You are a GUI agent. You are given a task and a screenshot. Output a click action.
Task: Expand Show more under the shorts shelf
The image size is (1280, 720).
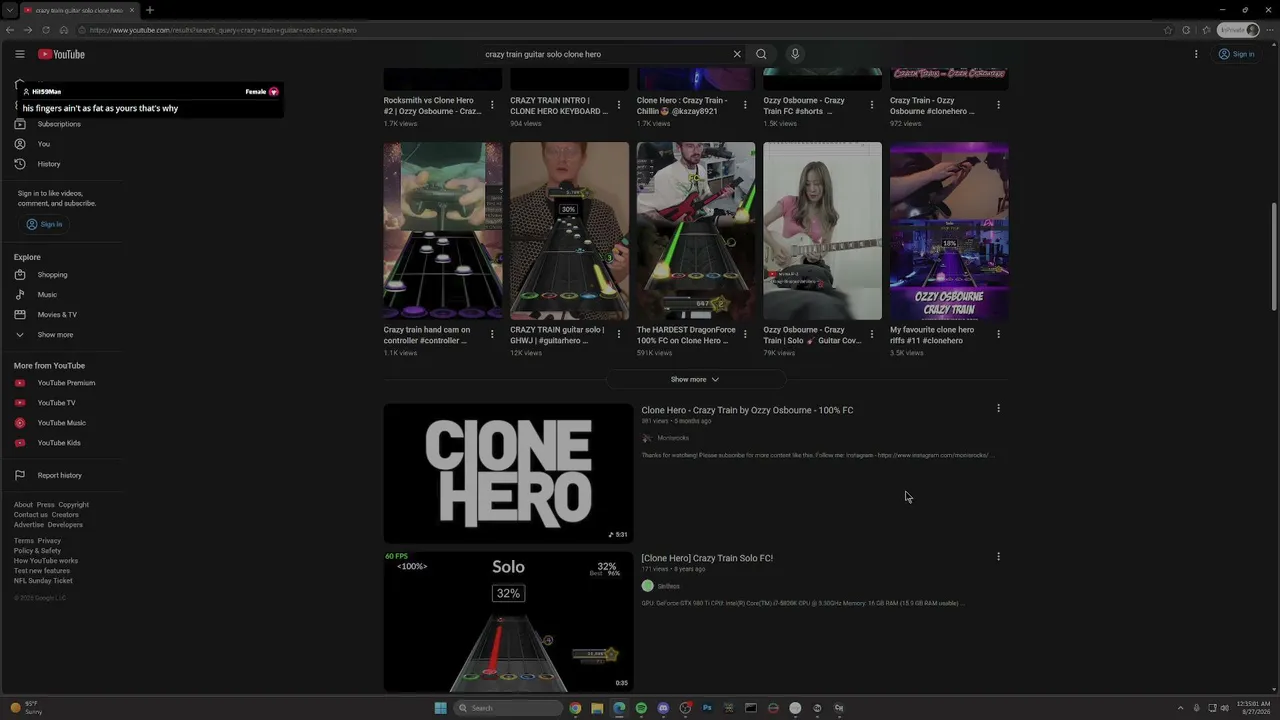pos(695,379)
